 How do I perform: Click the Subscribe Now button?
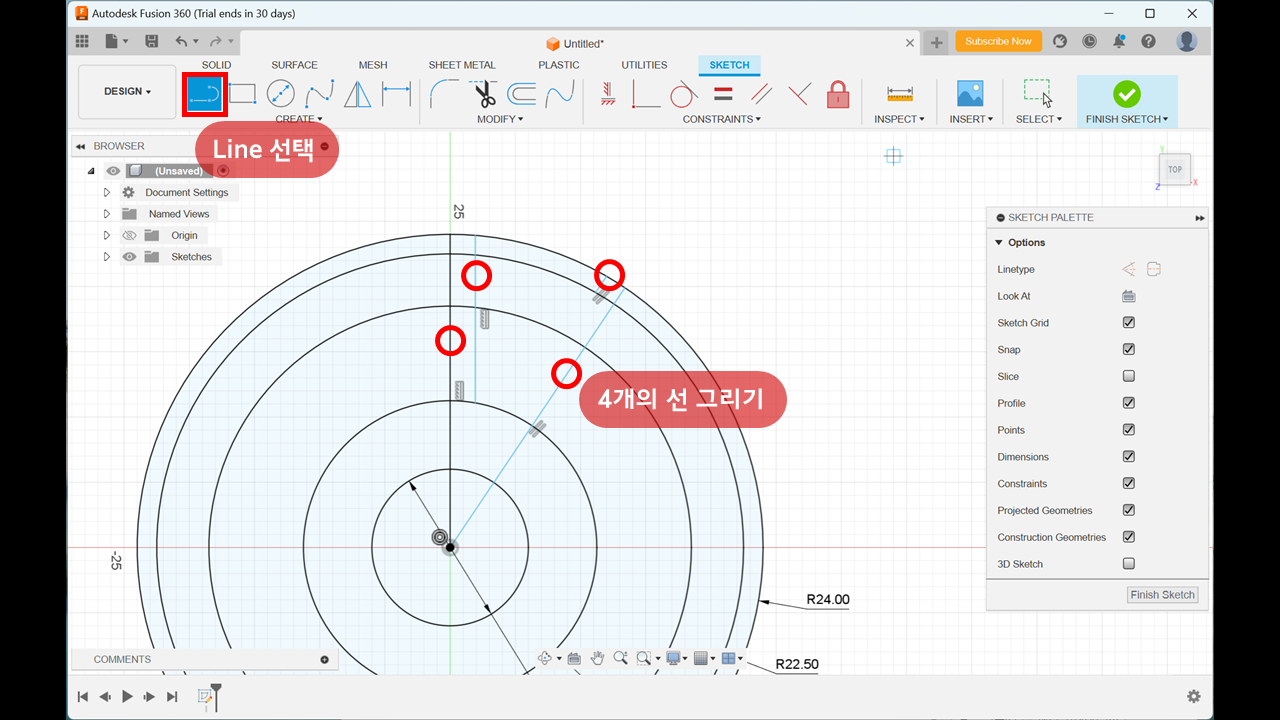click(x=998, y=41)
